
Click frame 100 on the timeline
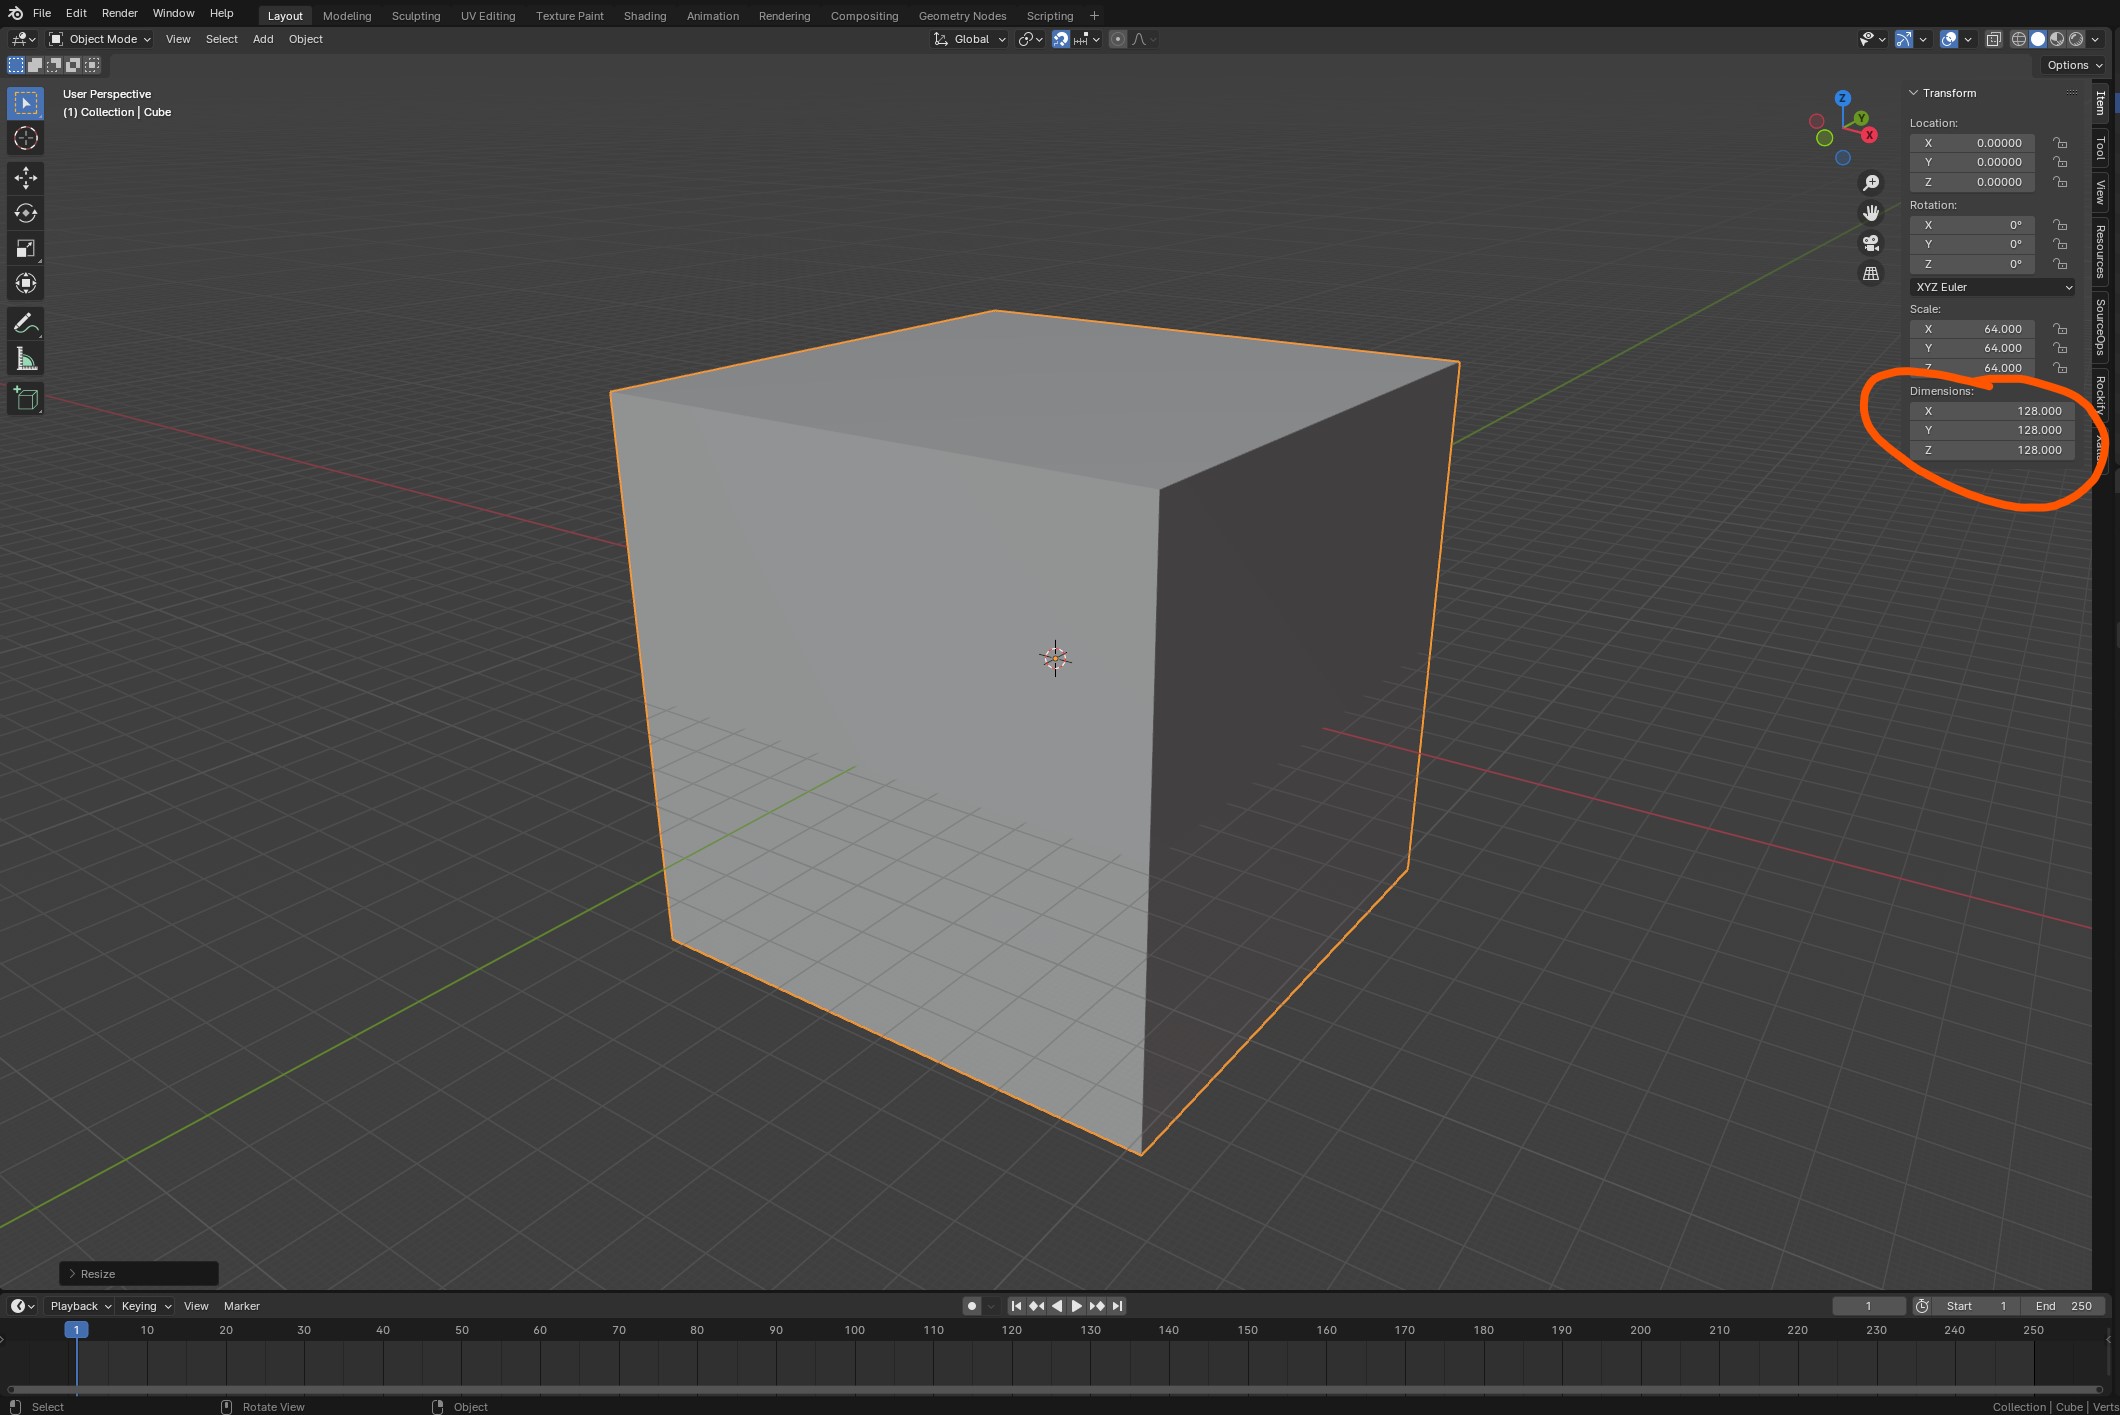(854, 1331)
